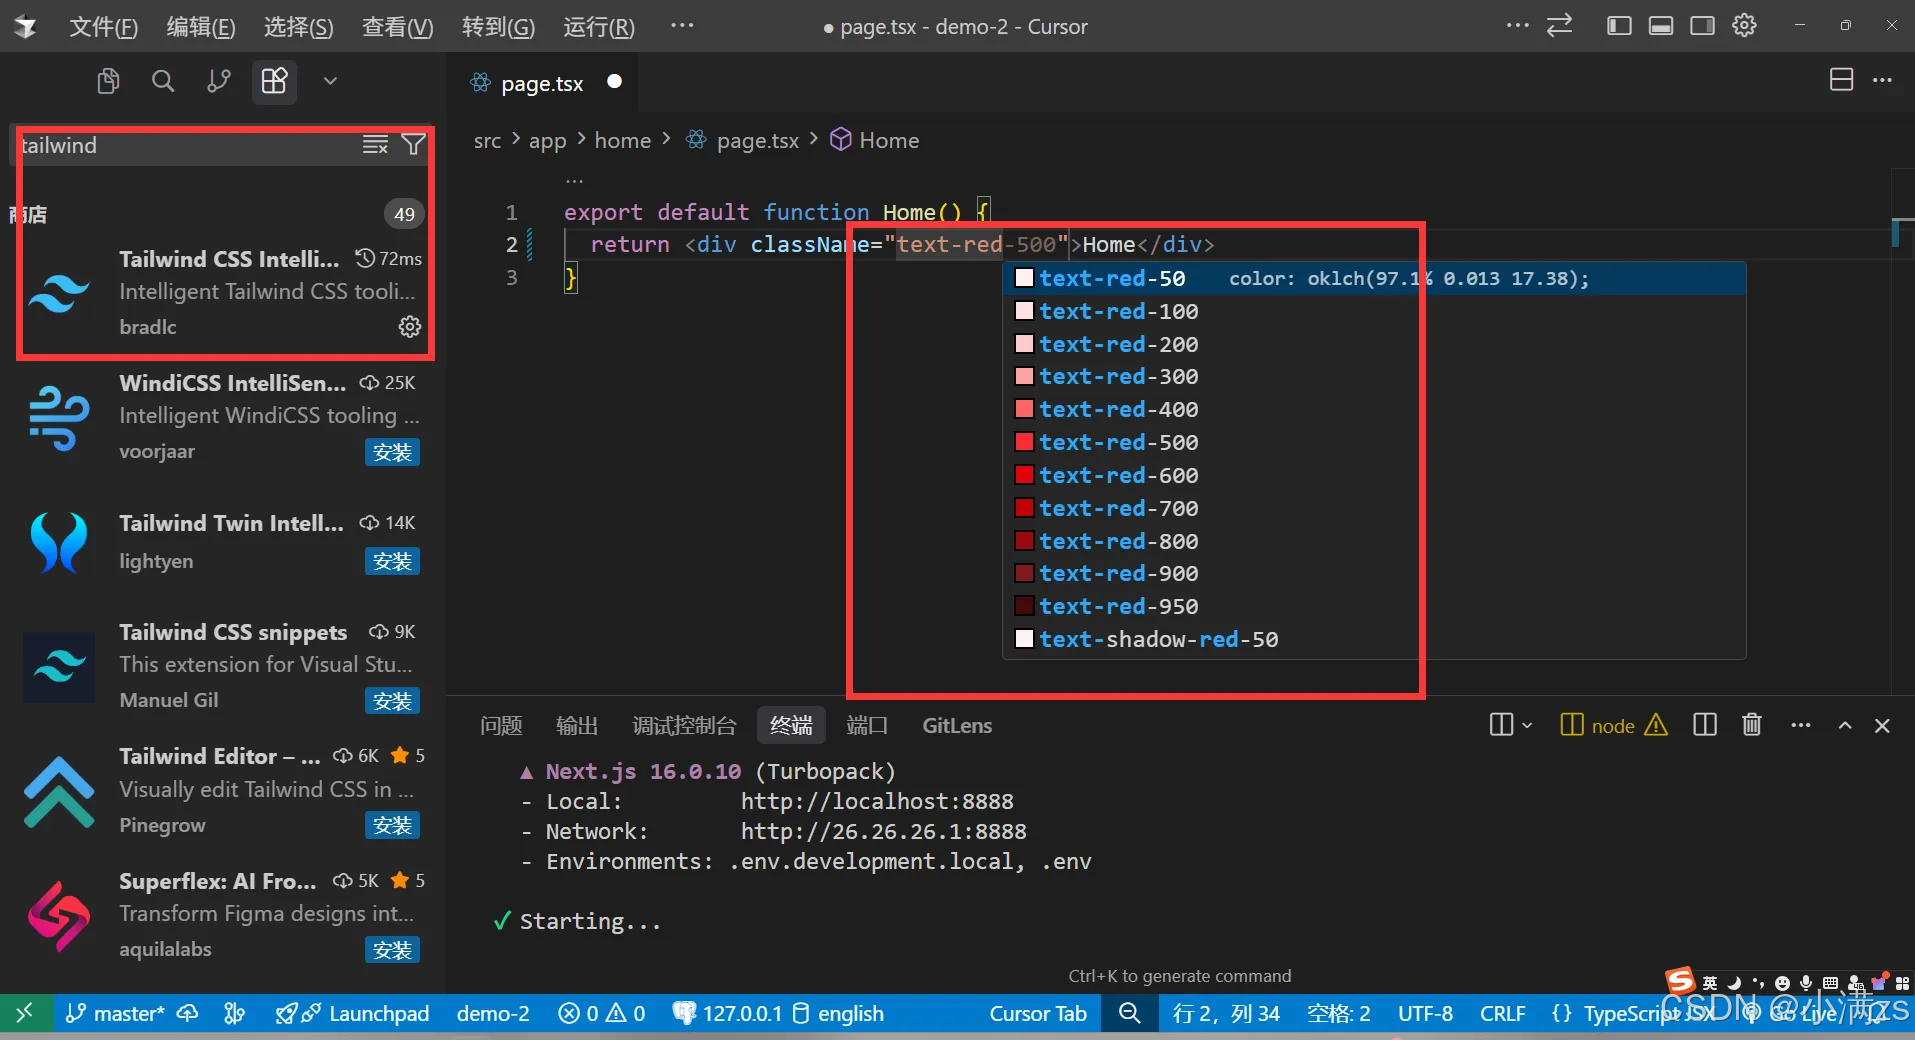Viewport: 1915px width, 1040px height.
Task: Open Tailwind CSS IntelliSense manage gear
Action: pyautogui.click(x=410, y=327)
